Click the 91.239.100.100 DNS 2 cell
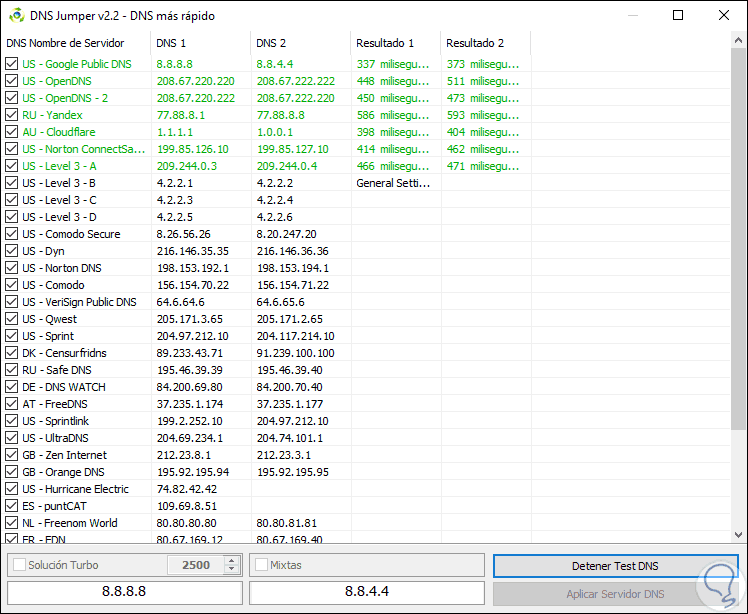This screenshot has width=748, height=614. pyautogui.click(x=296, y=353)
